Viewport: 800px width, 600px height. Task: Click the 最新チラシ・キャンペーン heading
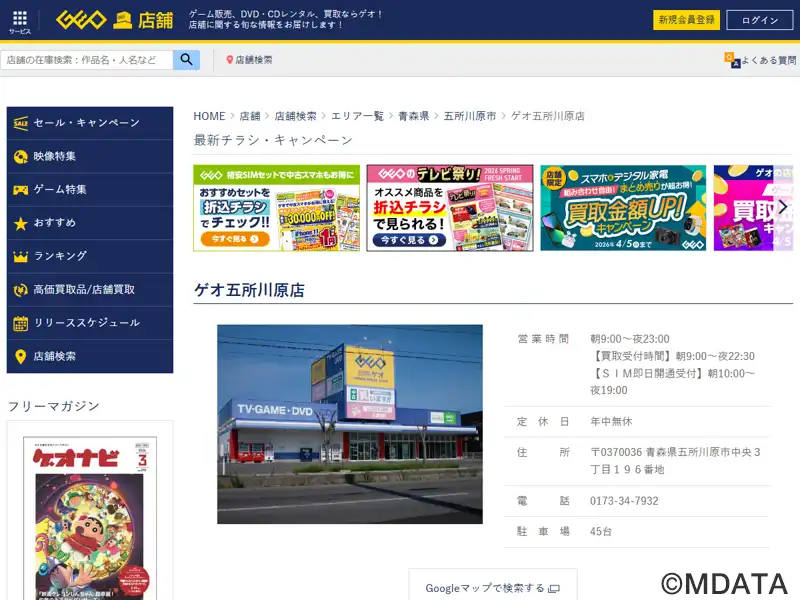(273, 140)
